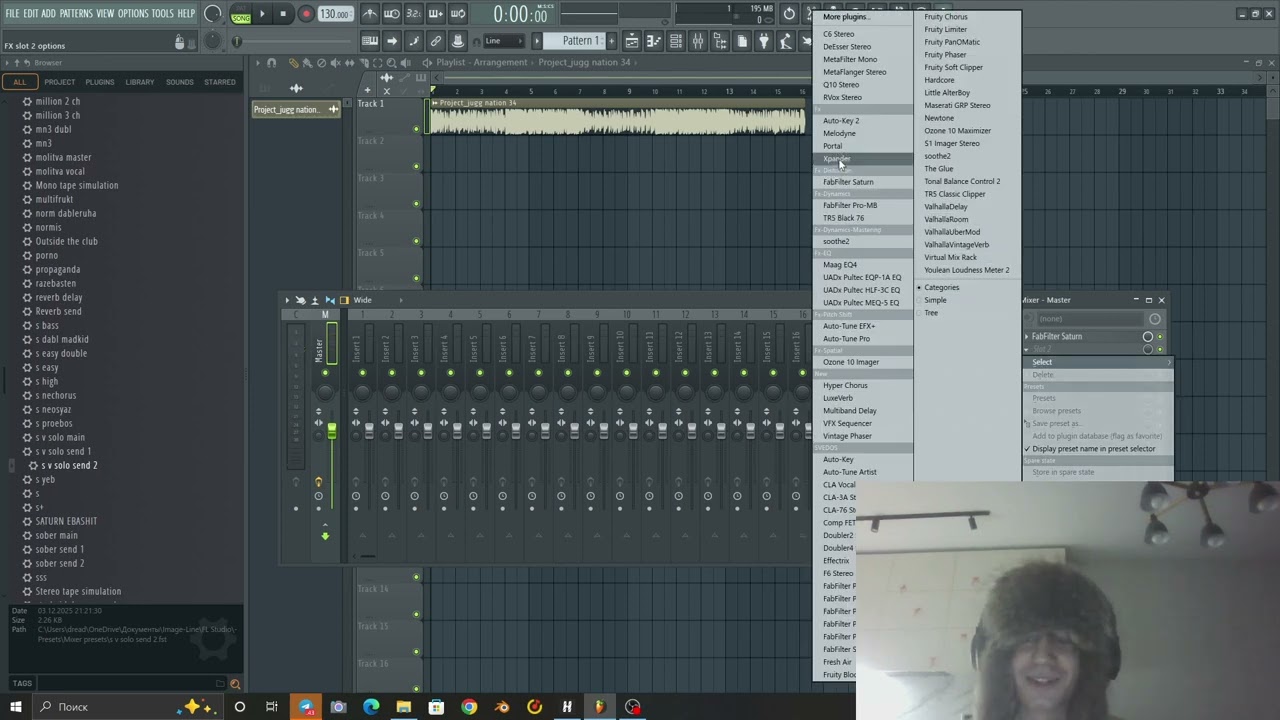Click the Master track volume fader
1280x720 pixels.
pos(331,431)
